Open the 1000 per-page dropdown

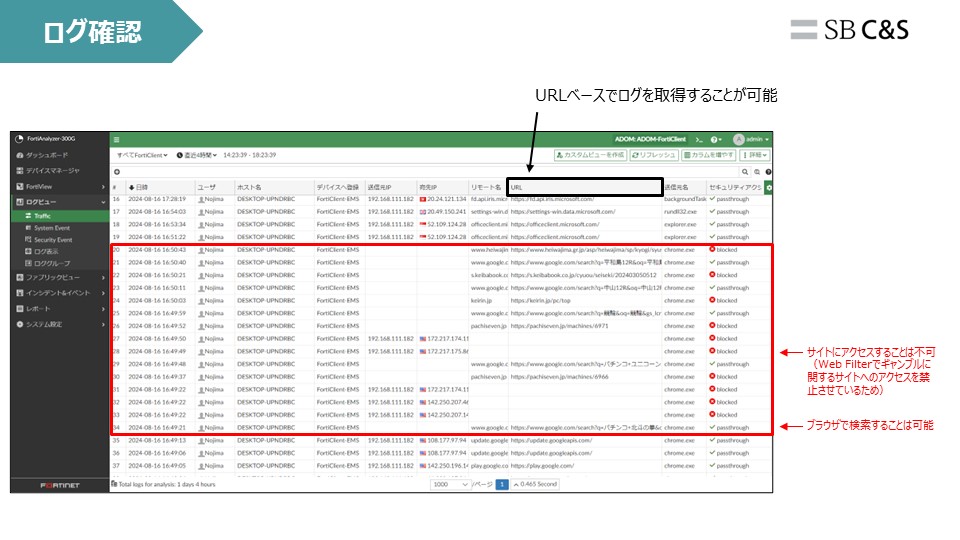pos(450,484)
